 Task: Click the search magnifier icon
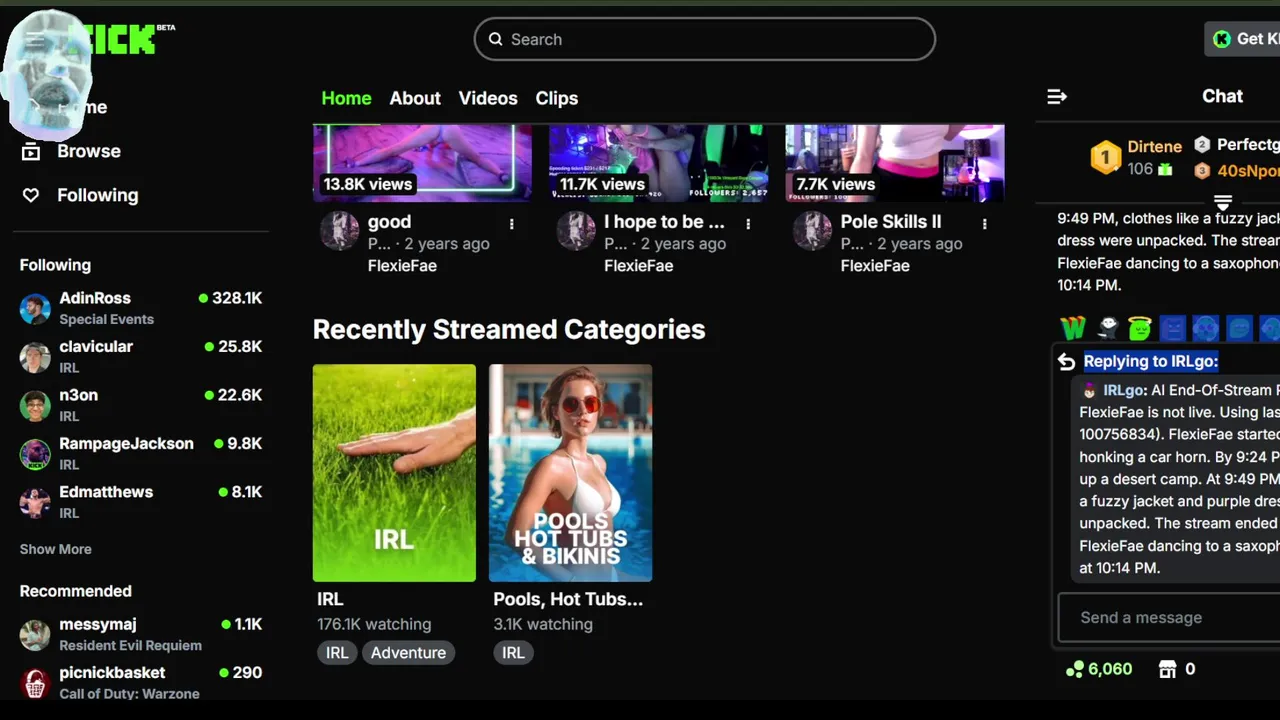click(x=495, y=39)
